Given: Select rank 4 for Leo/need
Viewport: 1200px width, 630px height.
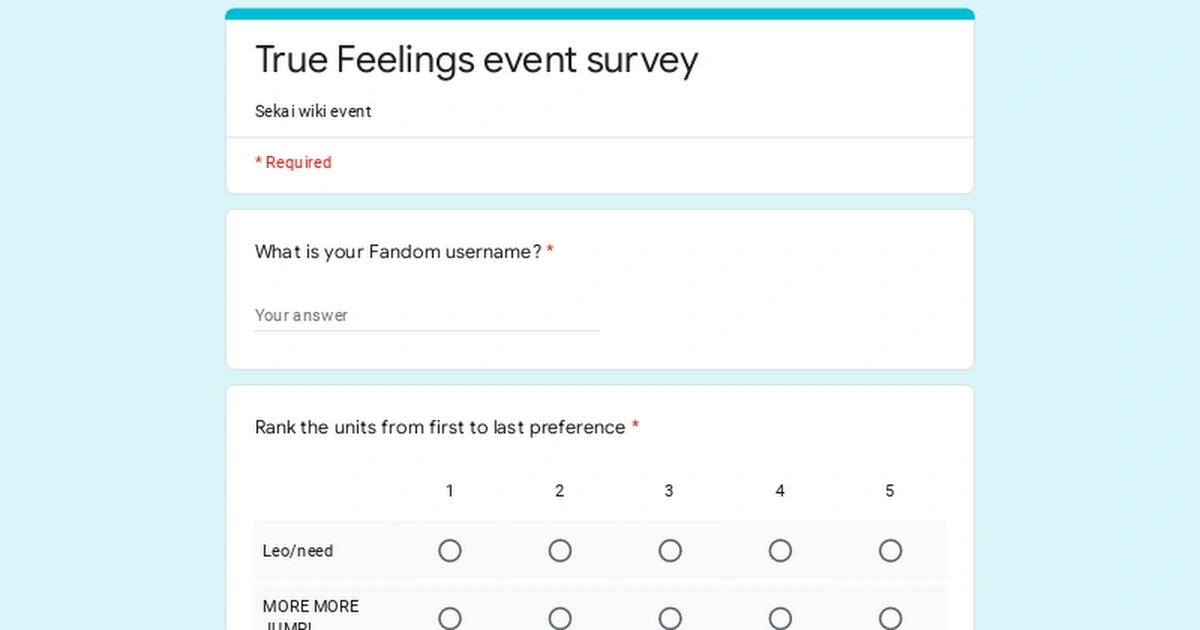Looking at the screenshot, I should 780,550.
